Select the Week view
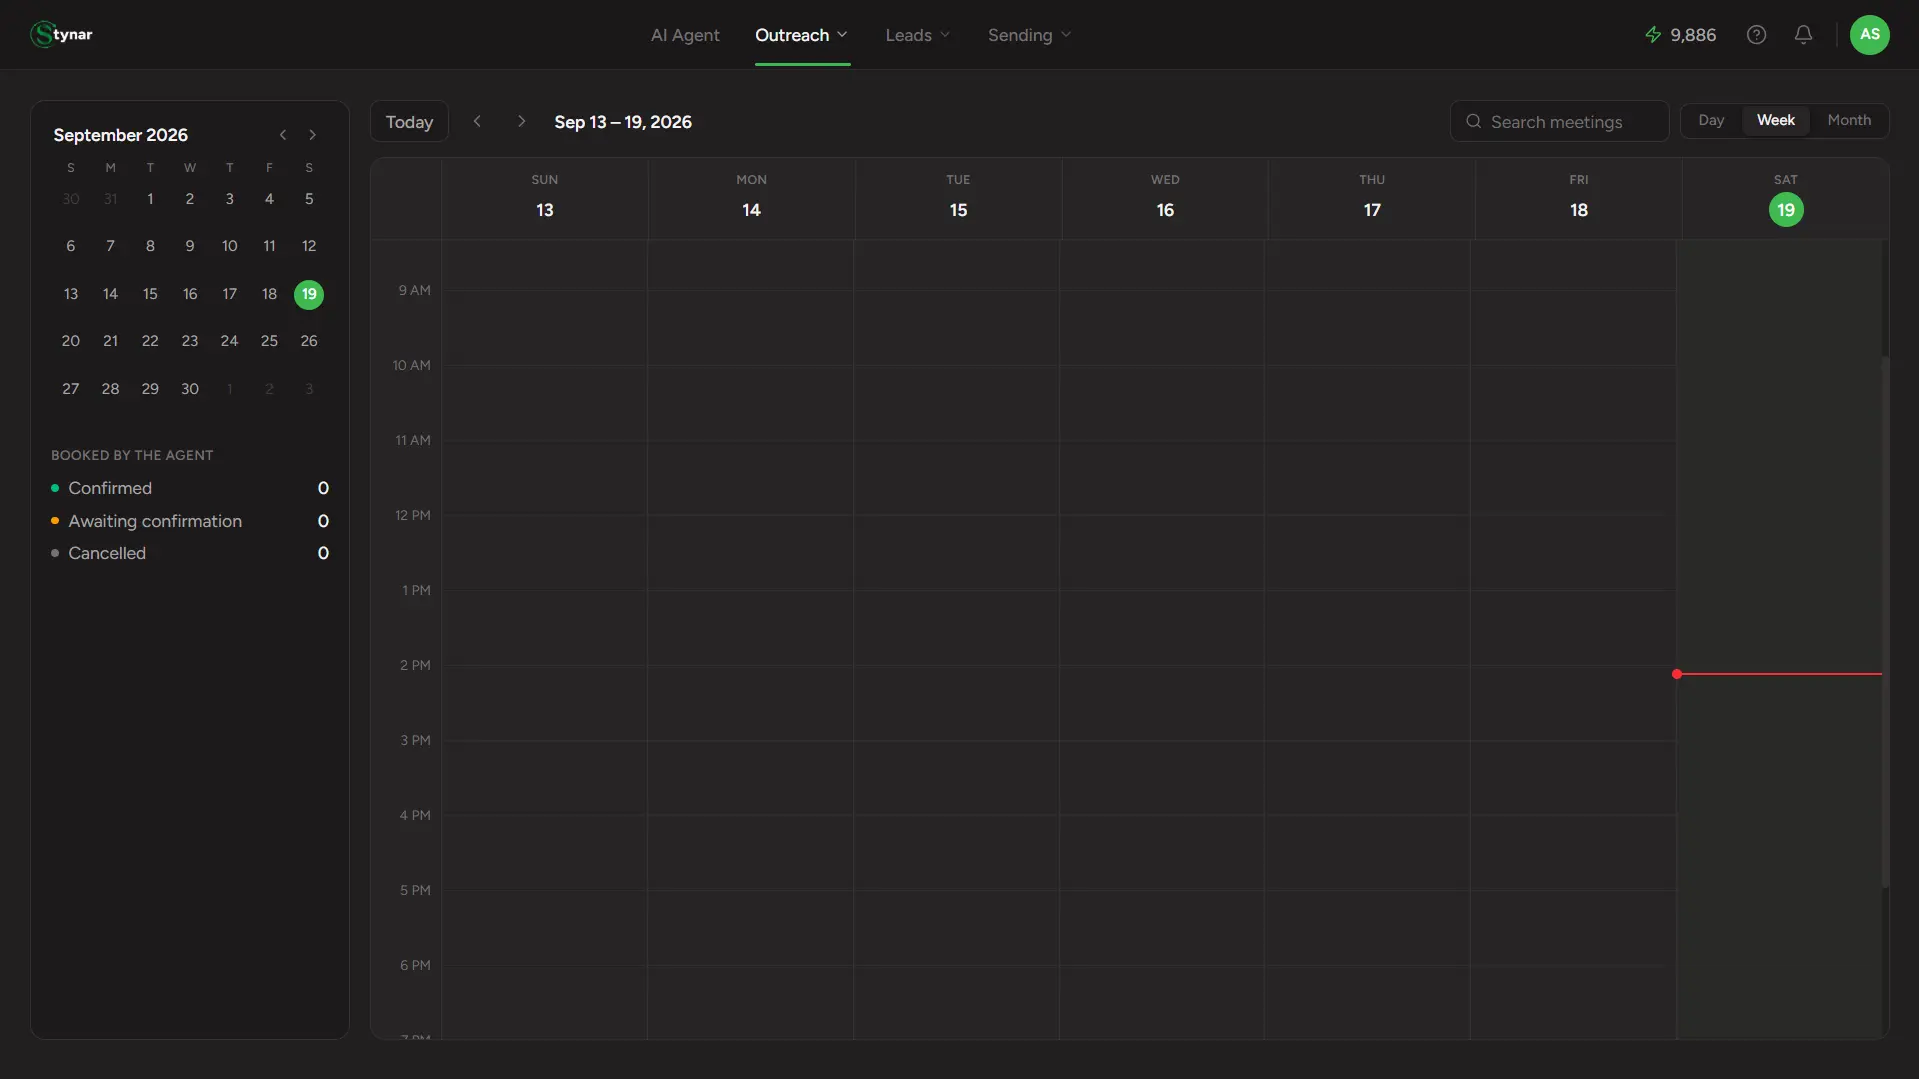This screenshot has height=1079, width=1919. coord(1775,120)
